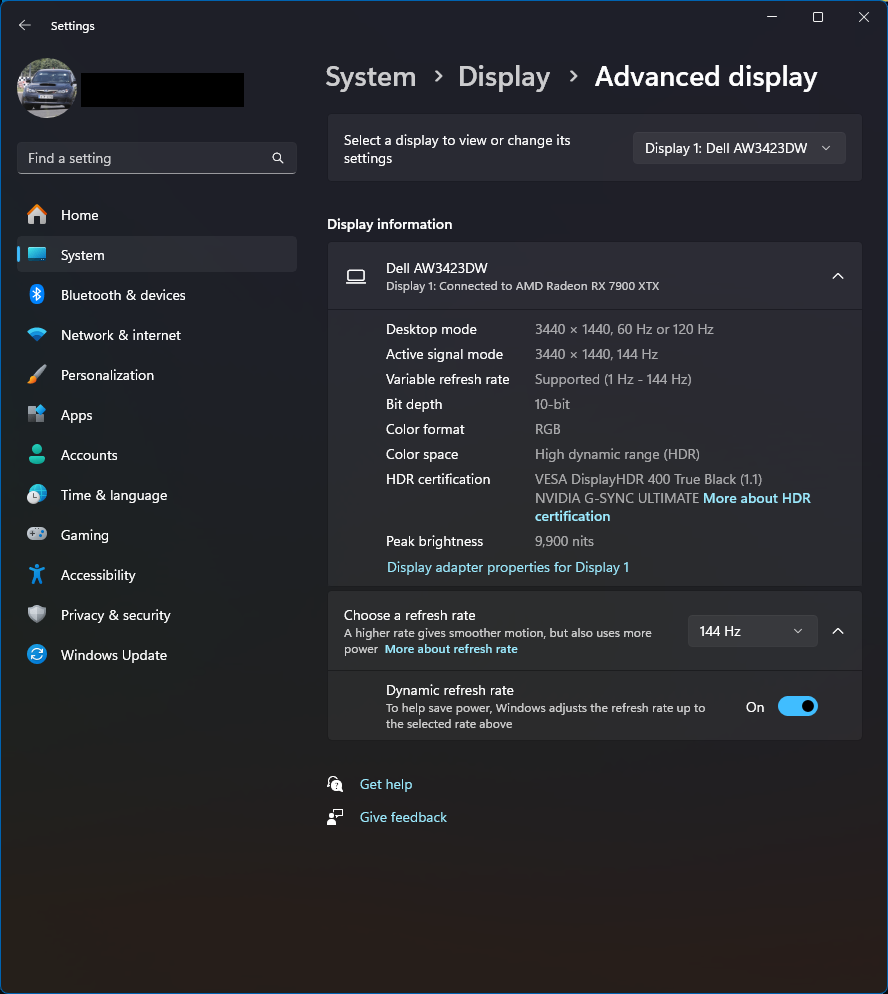Image resolution: width=888 pixels, height=994 pixels.
Task: Open Personalization settings
Action: 157,375
